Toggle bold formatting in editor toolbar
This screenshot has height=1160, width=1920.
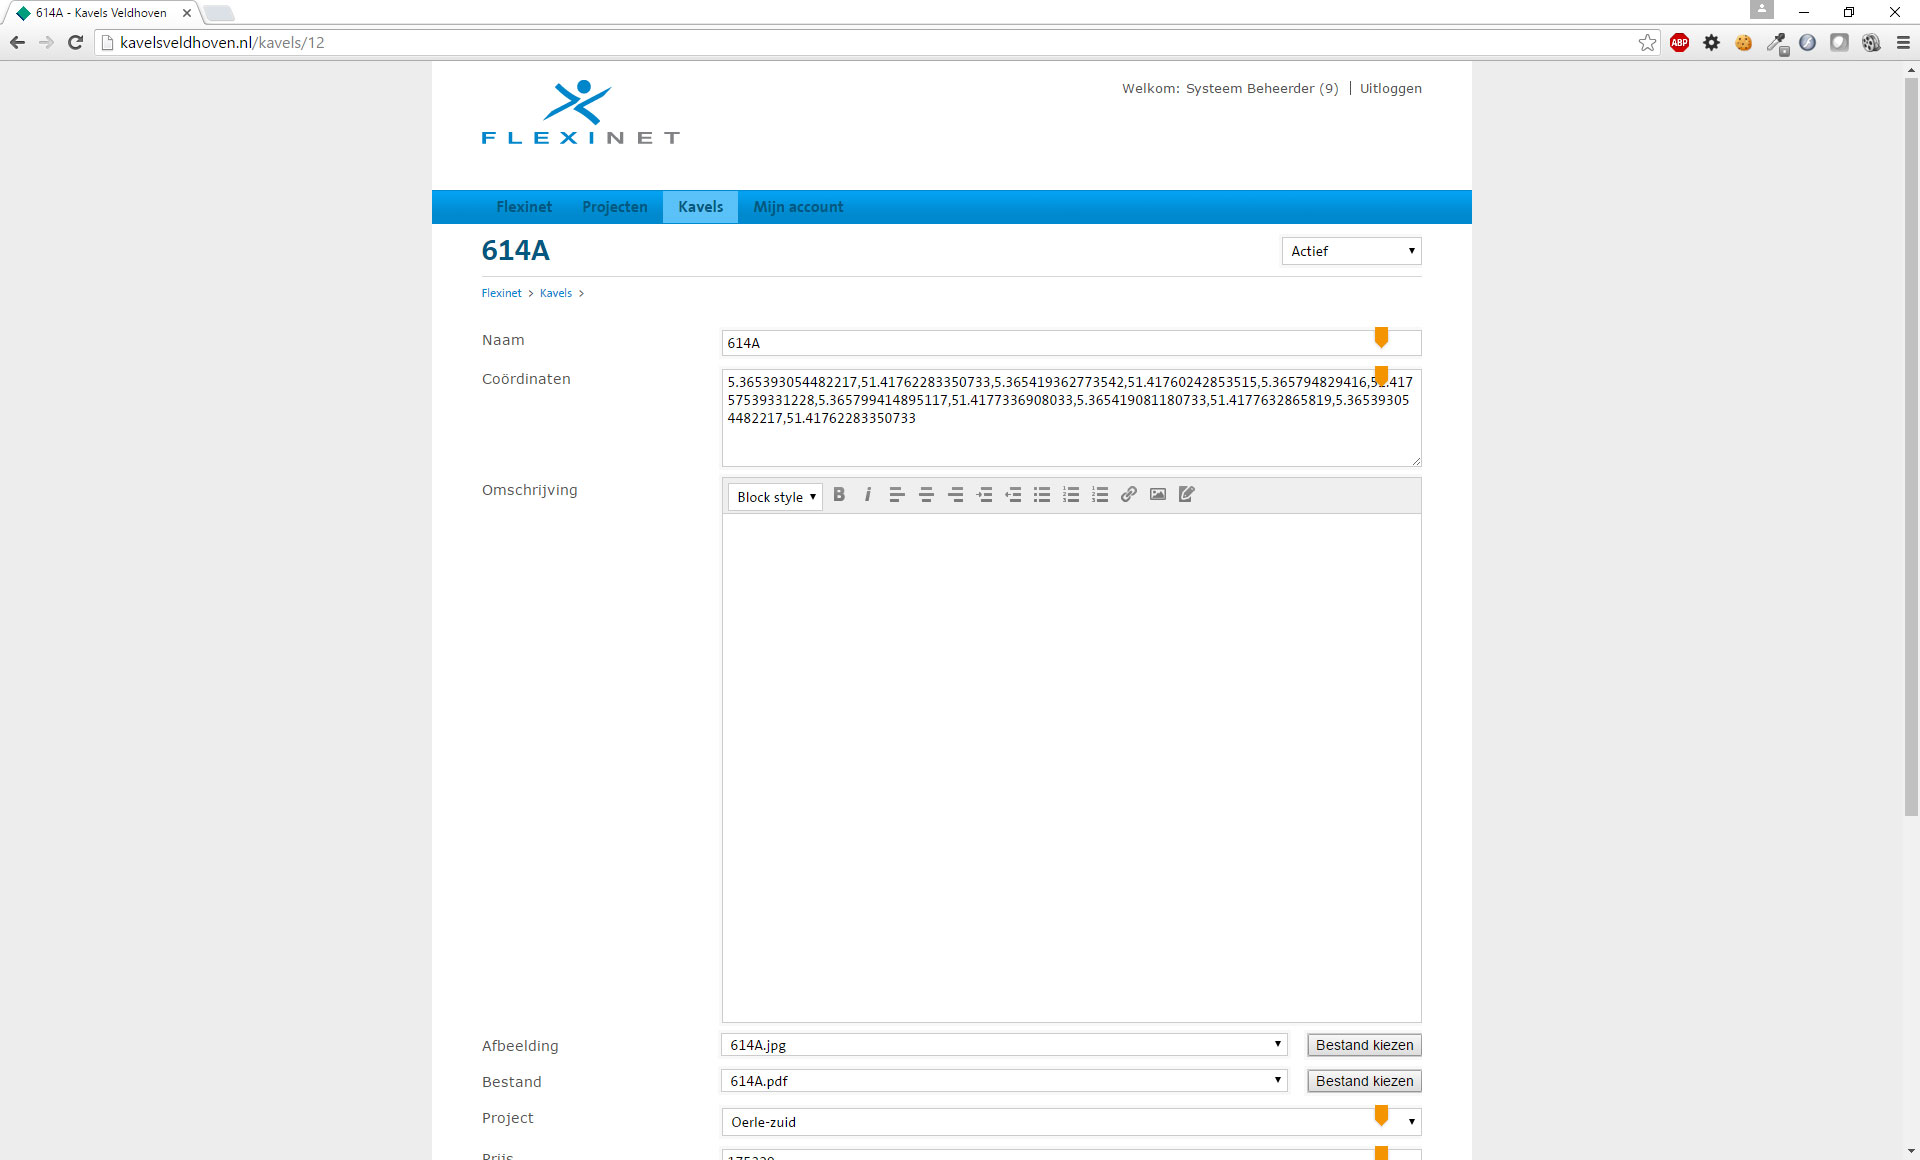839,495
